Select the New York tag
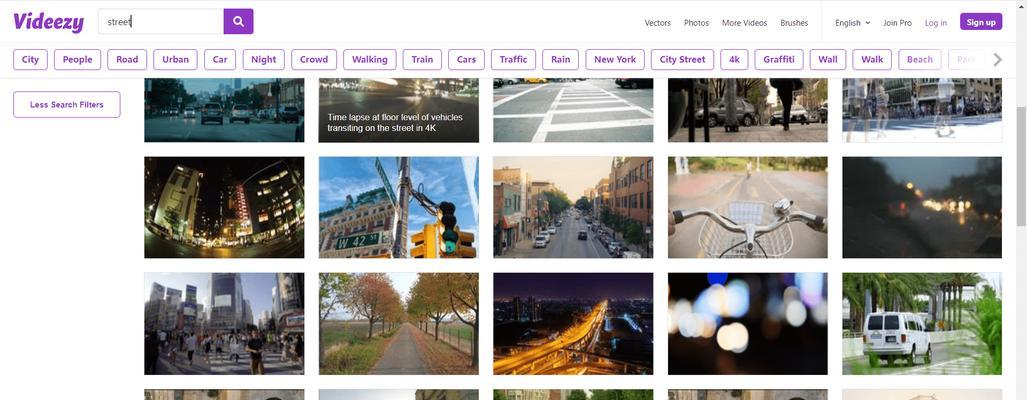The height and width of the screenshot is (400, 1027). click(x=615, y=60)
